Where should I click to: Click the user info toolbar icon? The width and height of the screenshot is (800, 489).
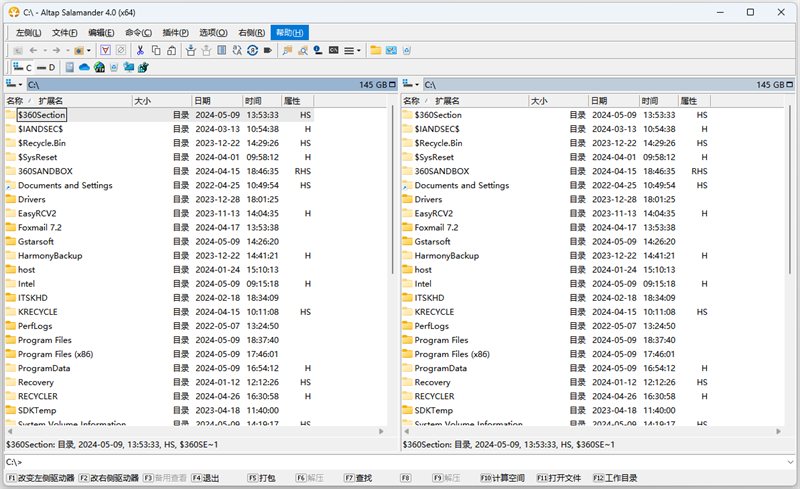pos(318,50)
